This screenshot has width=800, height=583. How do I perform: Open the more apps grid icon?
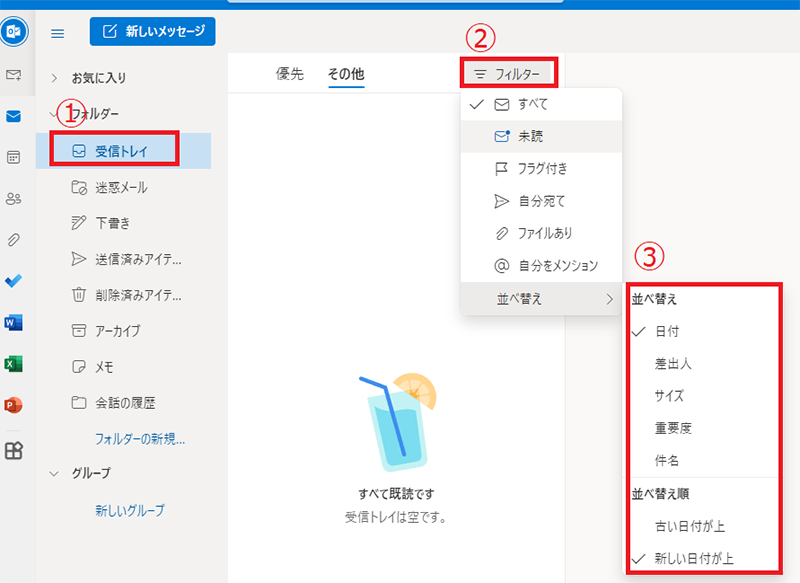pos(14,450)
